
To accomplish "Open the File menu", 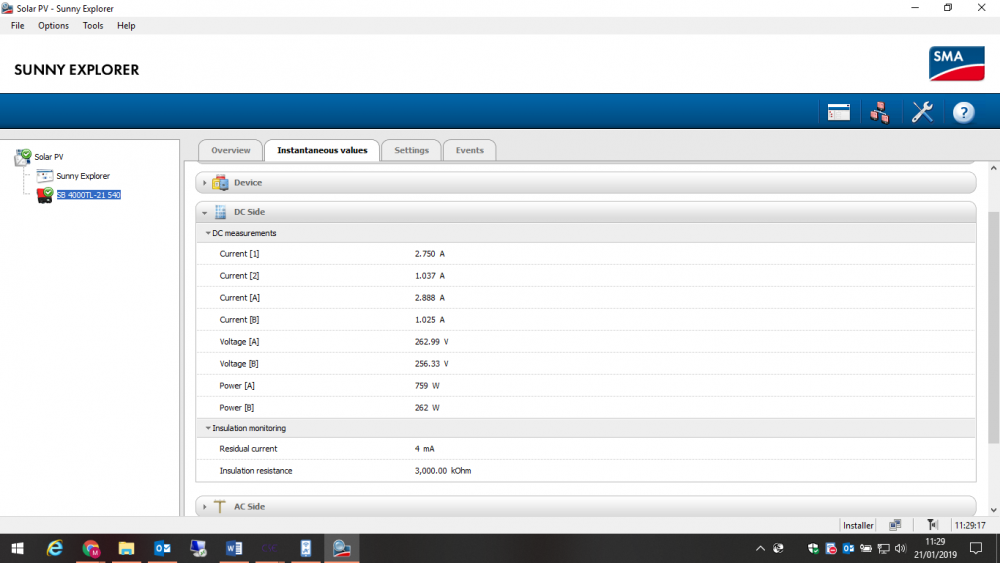I will point(17,26).
